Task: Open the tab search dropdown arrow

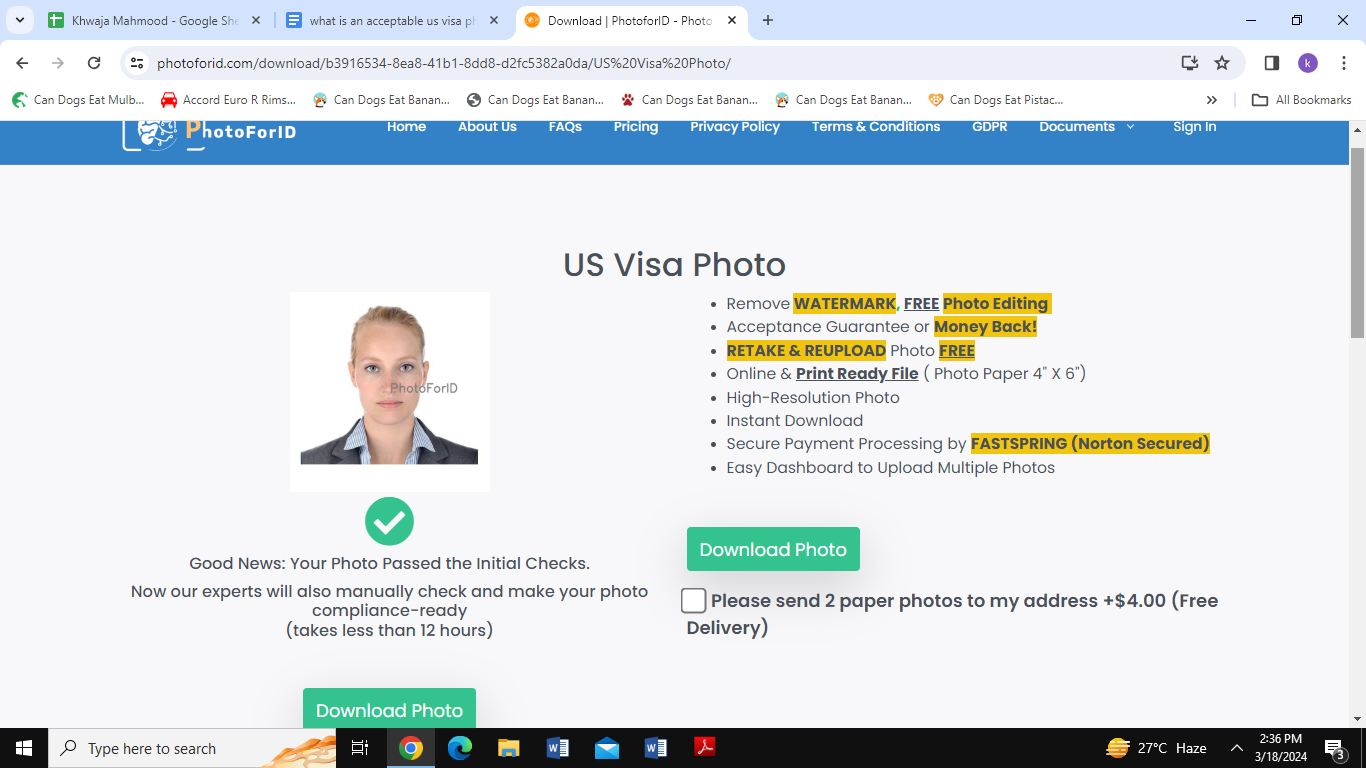Action: [19, 20]
